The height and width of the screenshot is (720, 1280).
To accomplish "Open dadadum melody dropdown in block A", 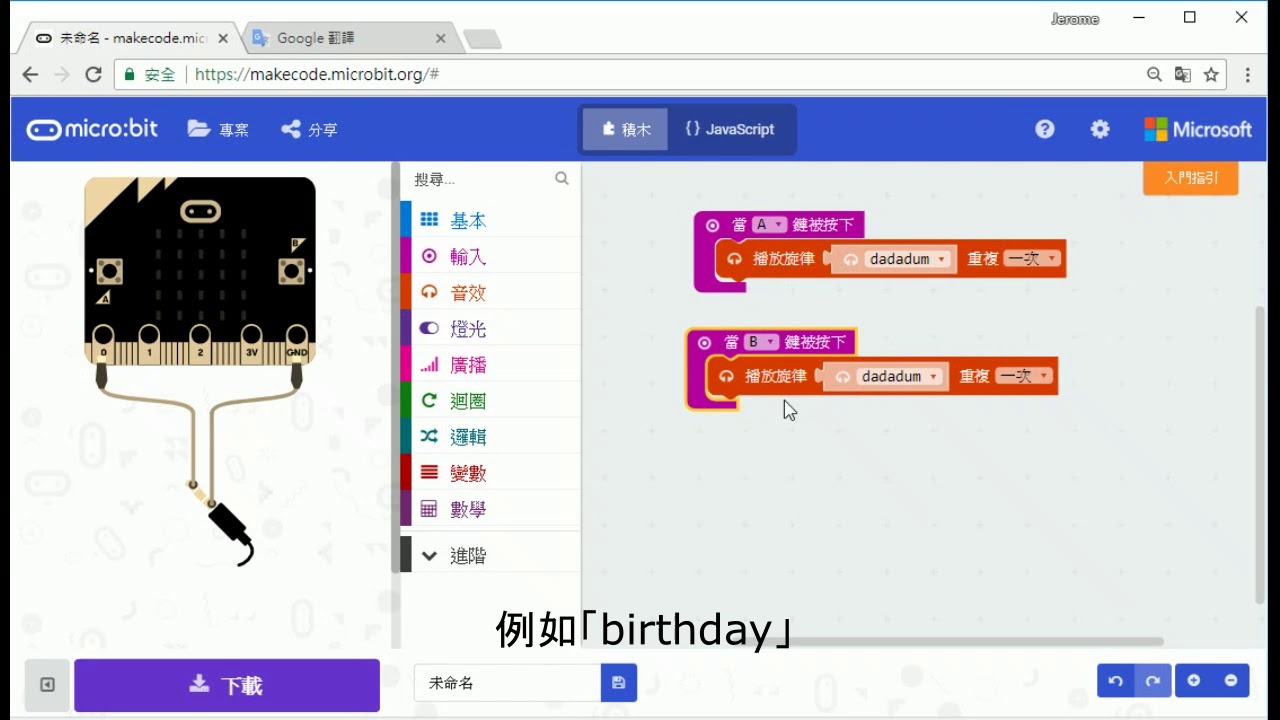I will 907,259.
